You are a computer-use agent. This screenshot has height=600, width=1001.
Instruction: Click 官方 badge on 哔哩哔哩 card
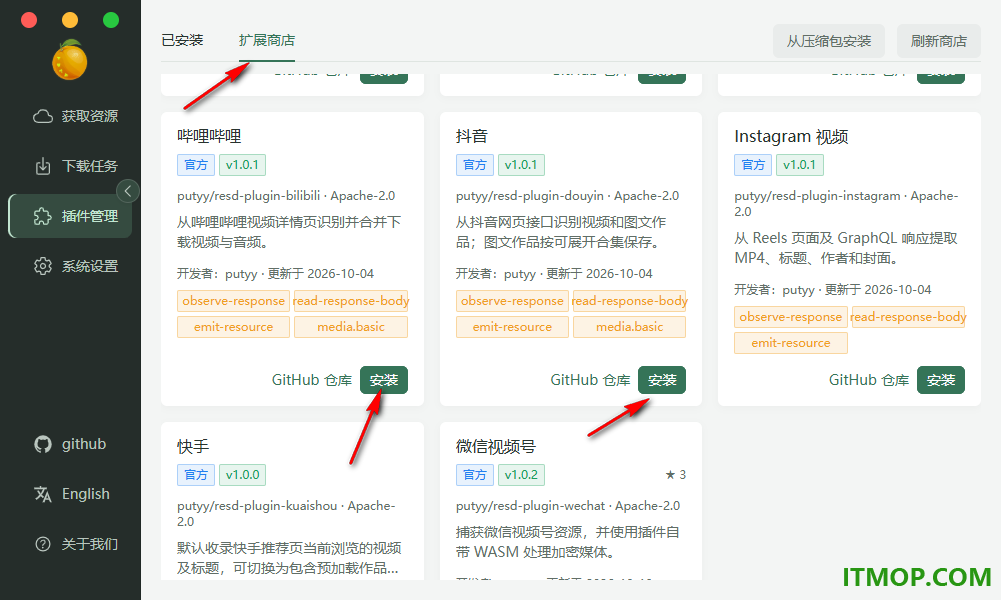[x=196, y=165]
